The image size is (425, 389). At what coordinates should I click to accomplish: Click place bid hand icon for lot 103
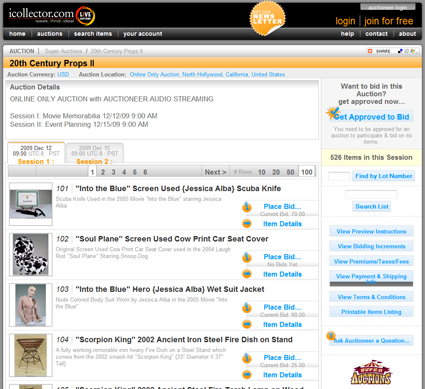[x=247, y=308]
